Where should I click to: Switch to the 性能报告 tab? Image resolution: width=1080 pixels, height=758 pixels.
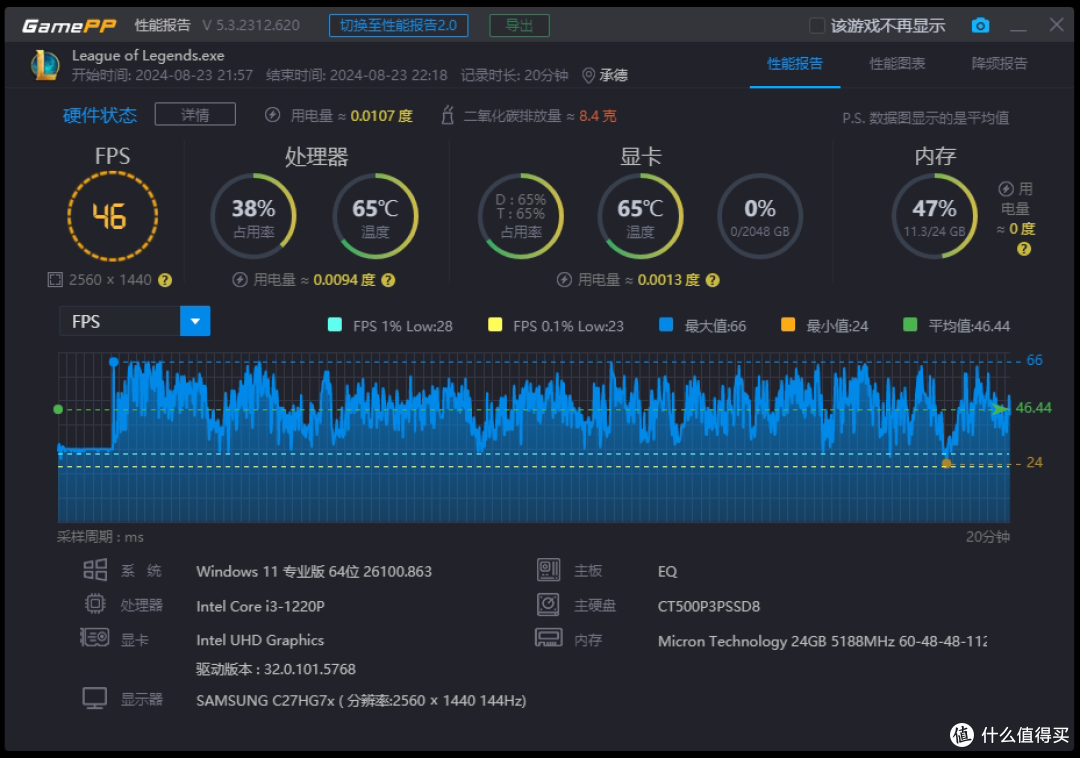[x=795, y=64]
